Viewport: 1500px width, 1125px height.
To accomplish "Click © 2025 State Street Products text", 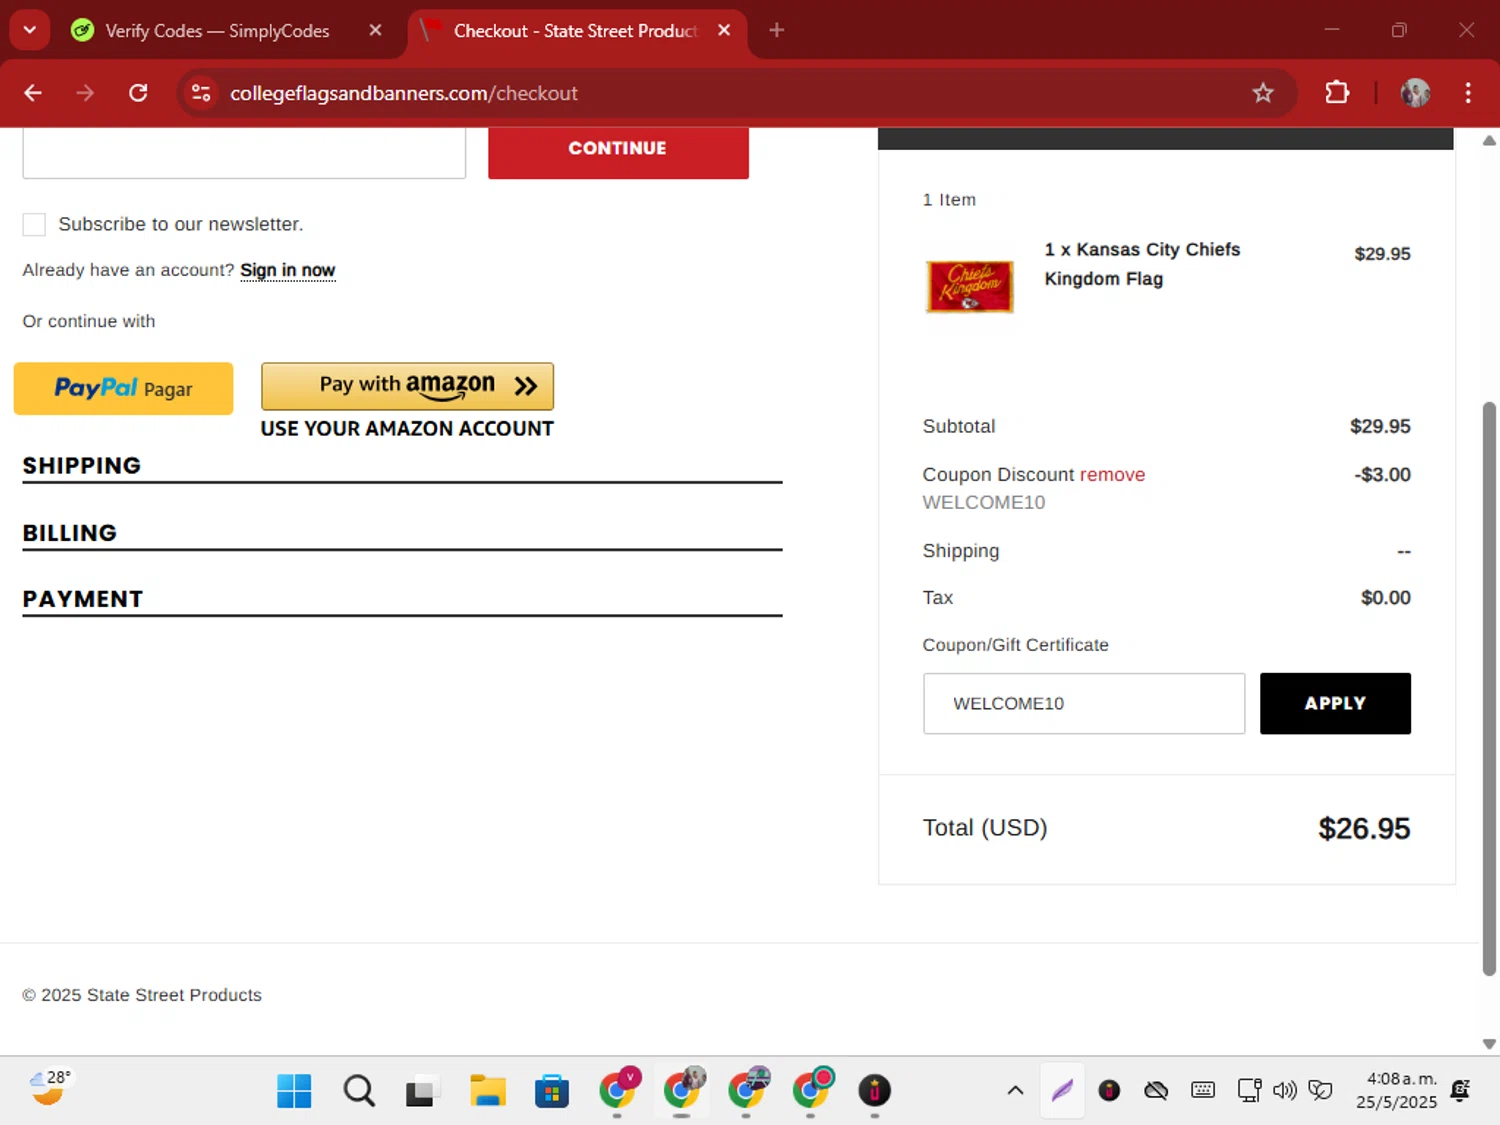I will click(142, 995).
